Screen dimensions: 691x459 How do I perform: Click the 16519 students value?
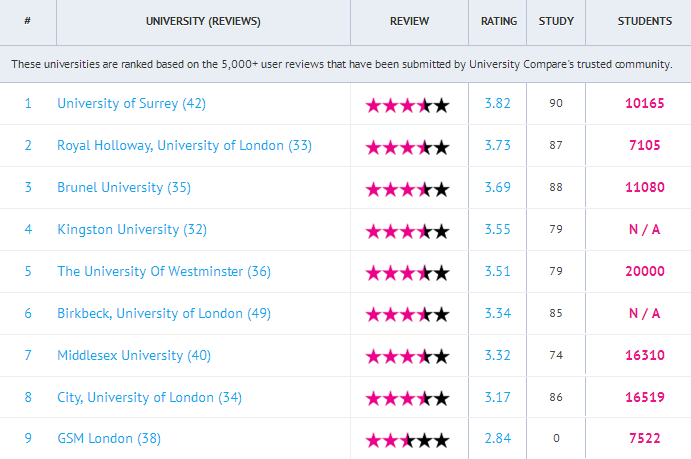pos(645,397)
